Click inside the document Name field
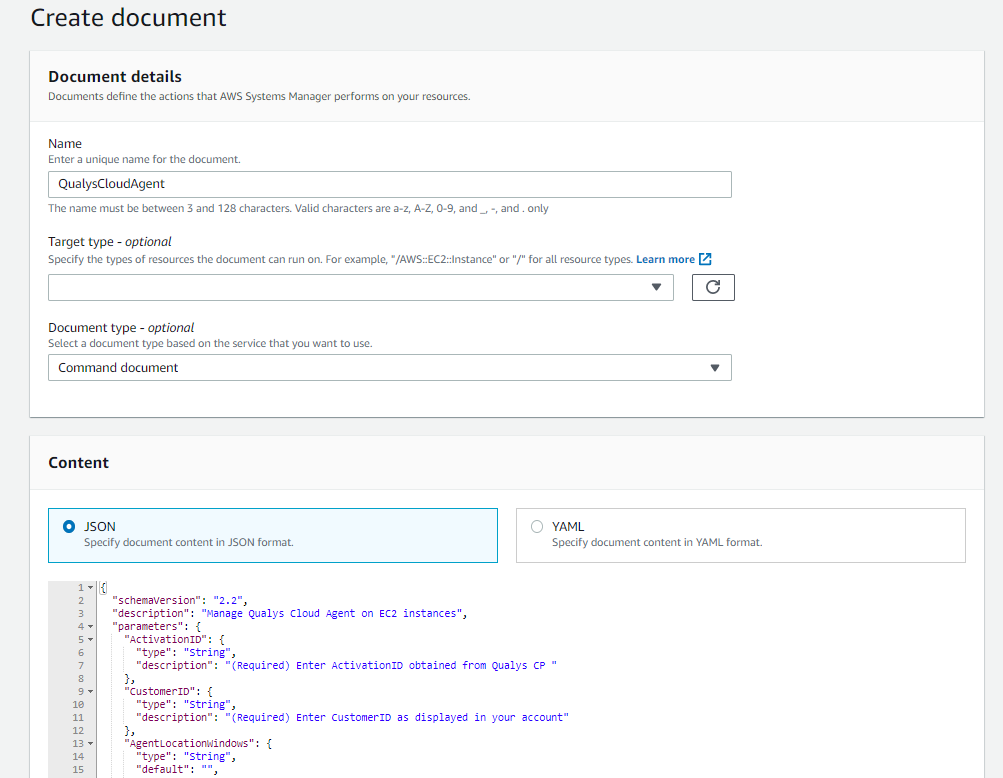 pos(389,184)
